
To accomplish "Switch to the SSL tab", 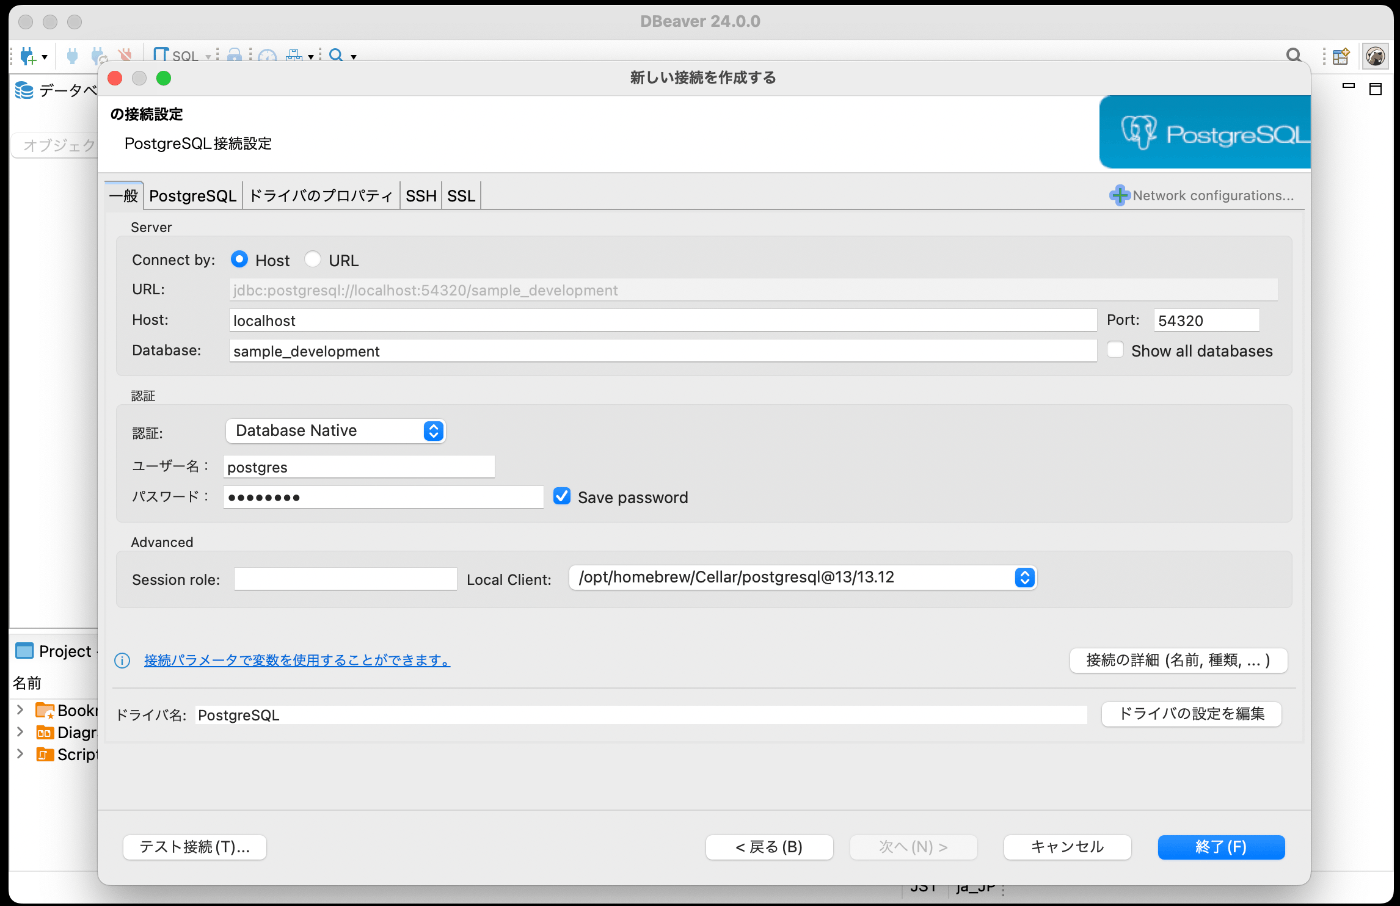I will (461, 195).
